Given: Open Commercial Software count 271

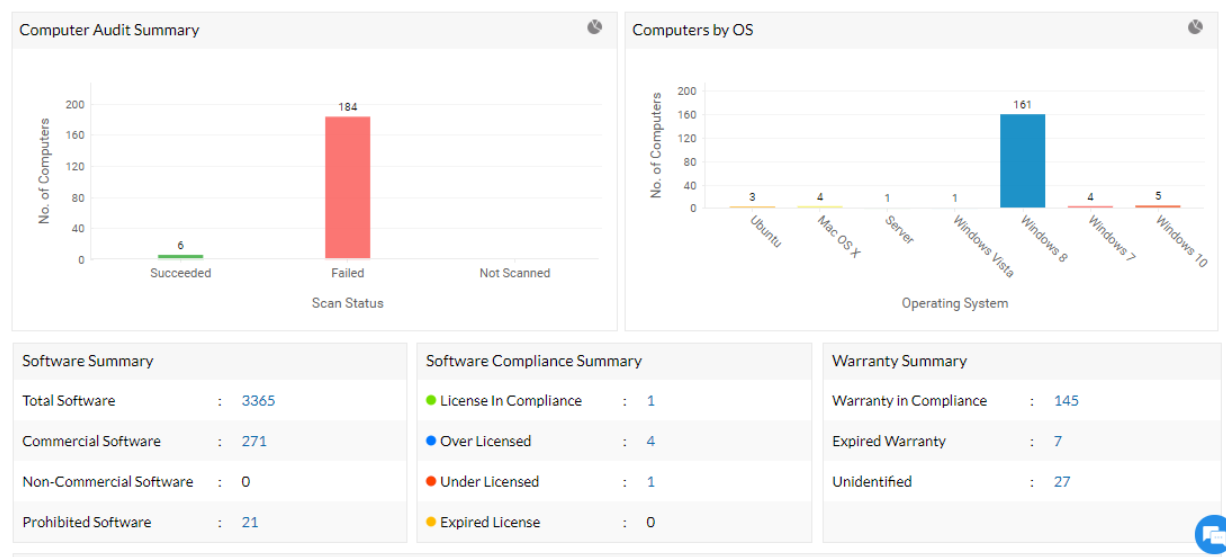Looking at the screenshot, I should (254, 441).
